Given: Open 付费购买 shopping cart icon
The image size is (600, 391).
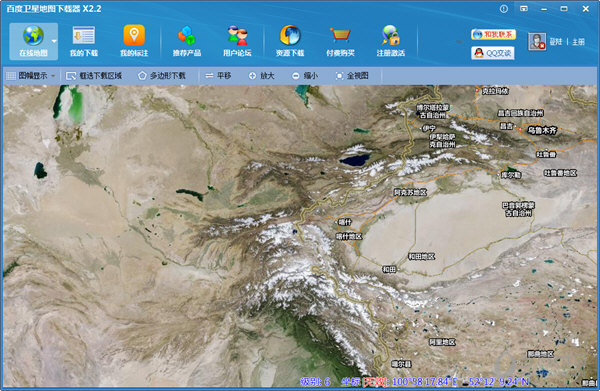Looking at the screenshot, I should click(340, 41).
